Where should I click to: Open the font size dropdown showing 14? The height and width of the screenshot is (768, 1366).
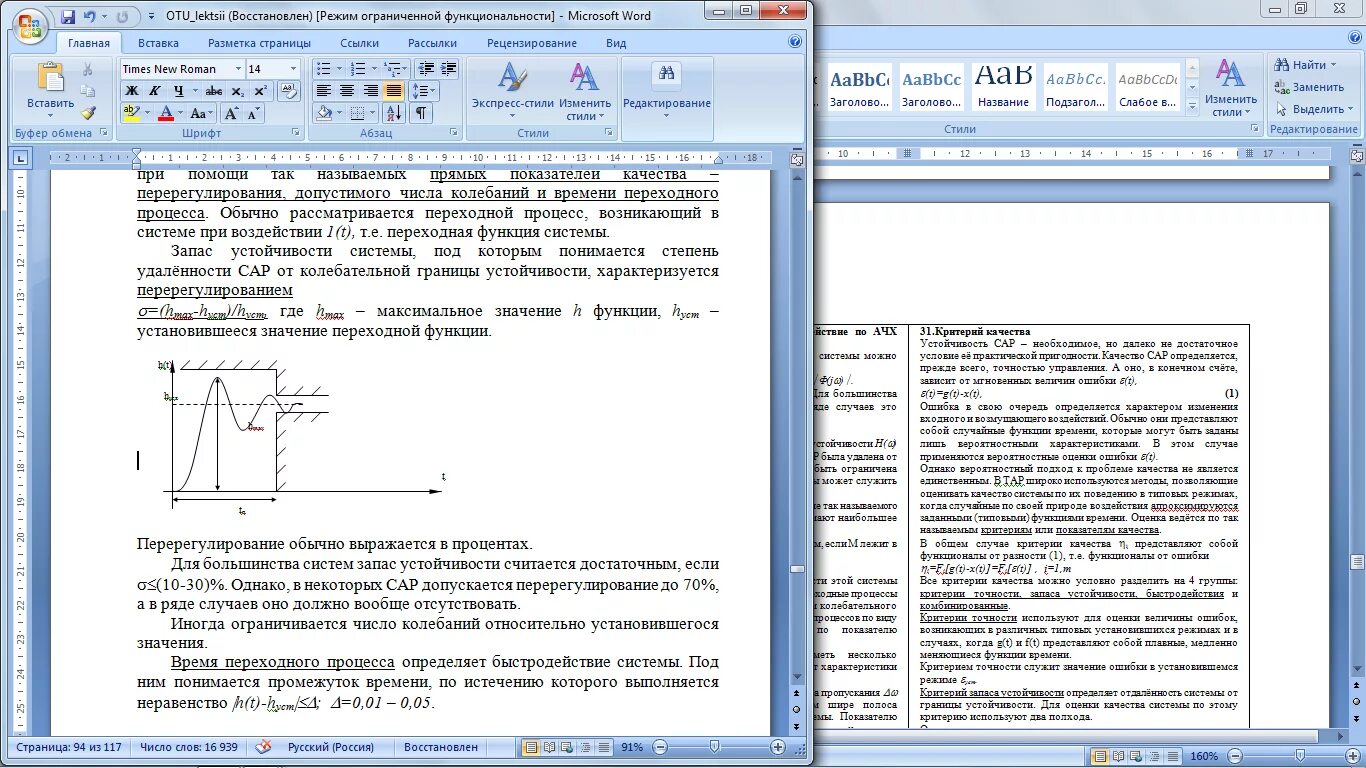(293, 69)
